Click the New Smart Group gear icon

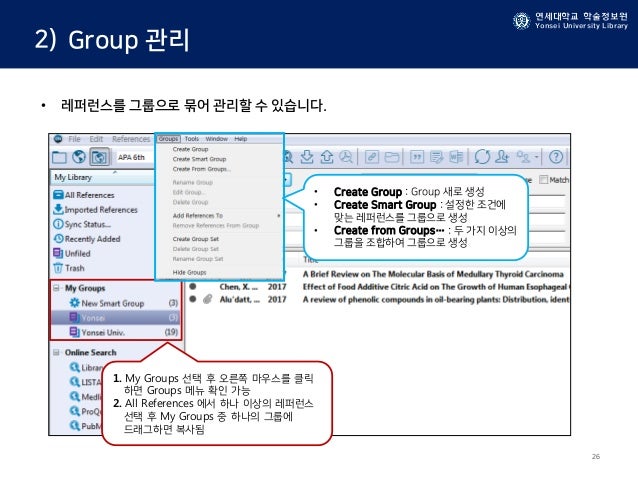[x=74, y=303]
